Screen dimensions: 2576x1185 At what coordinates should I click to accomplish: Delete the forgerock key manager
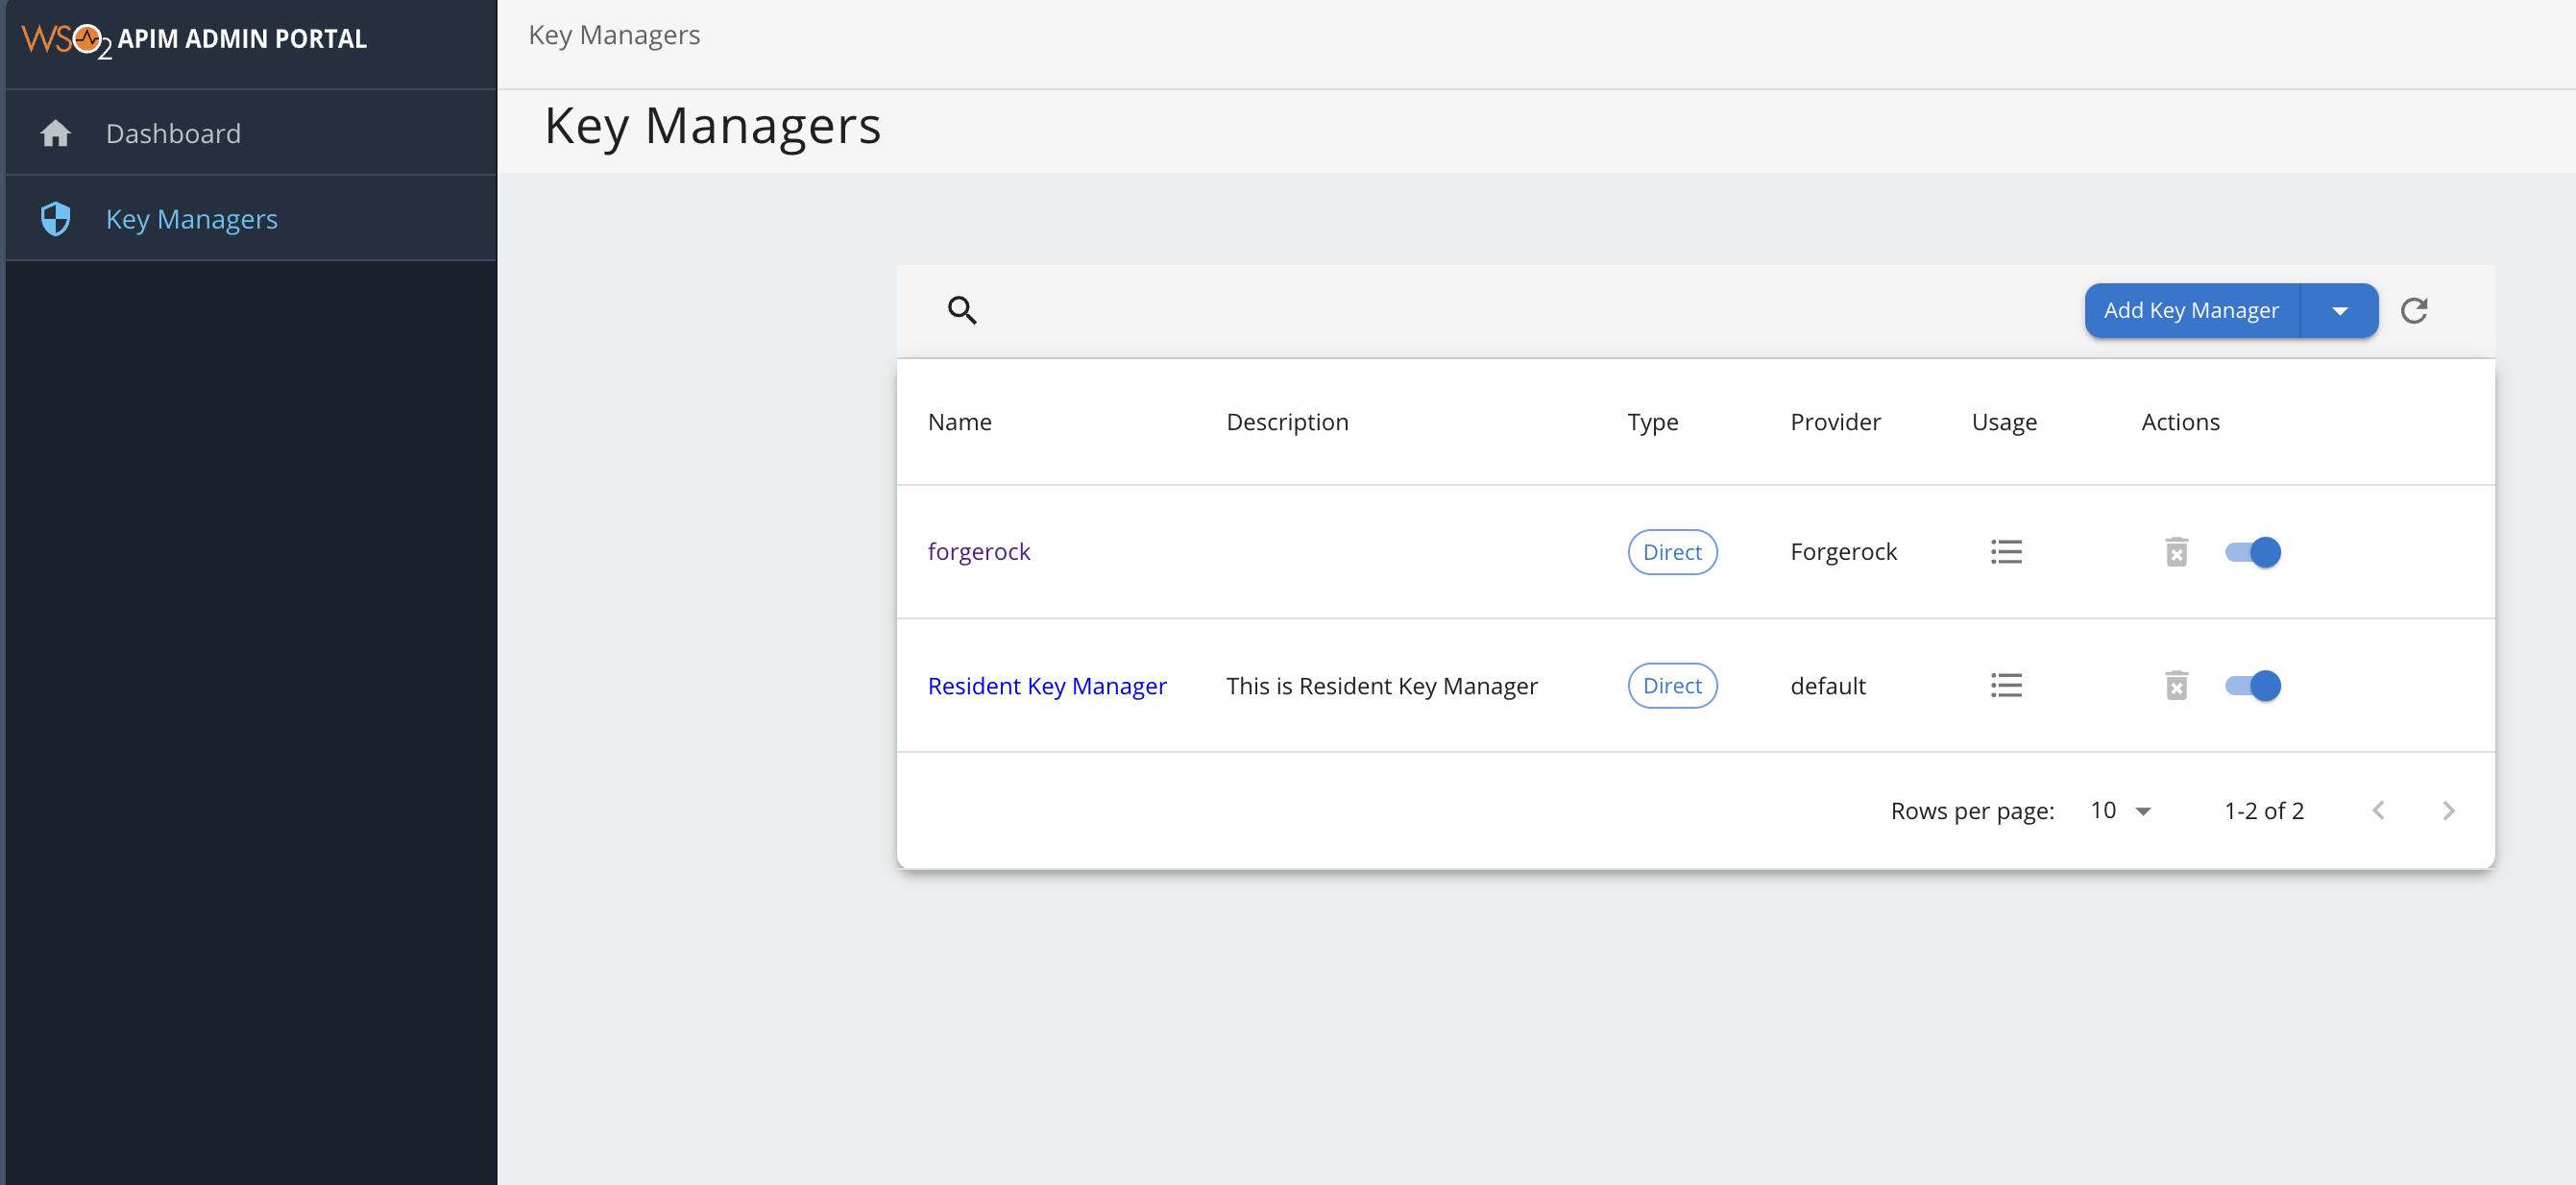[2177, 551]
